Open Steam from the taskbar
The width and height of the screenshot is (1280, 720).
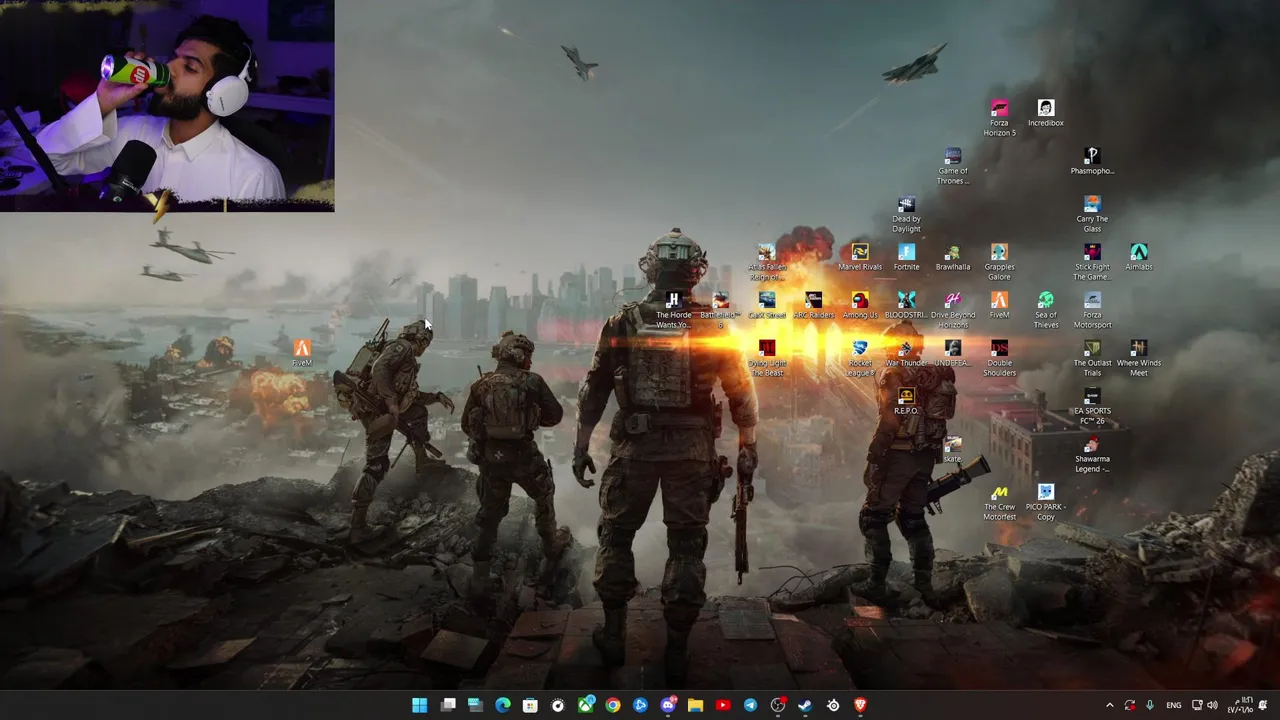tap(805, 705)
